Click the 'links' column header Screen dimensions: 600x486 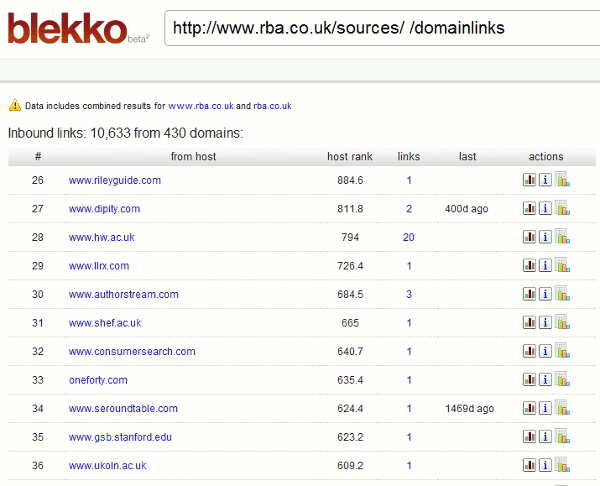coord(409,157)
